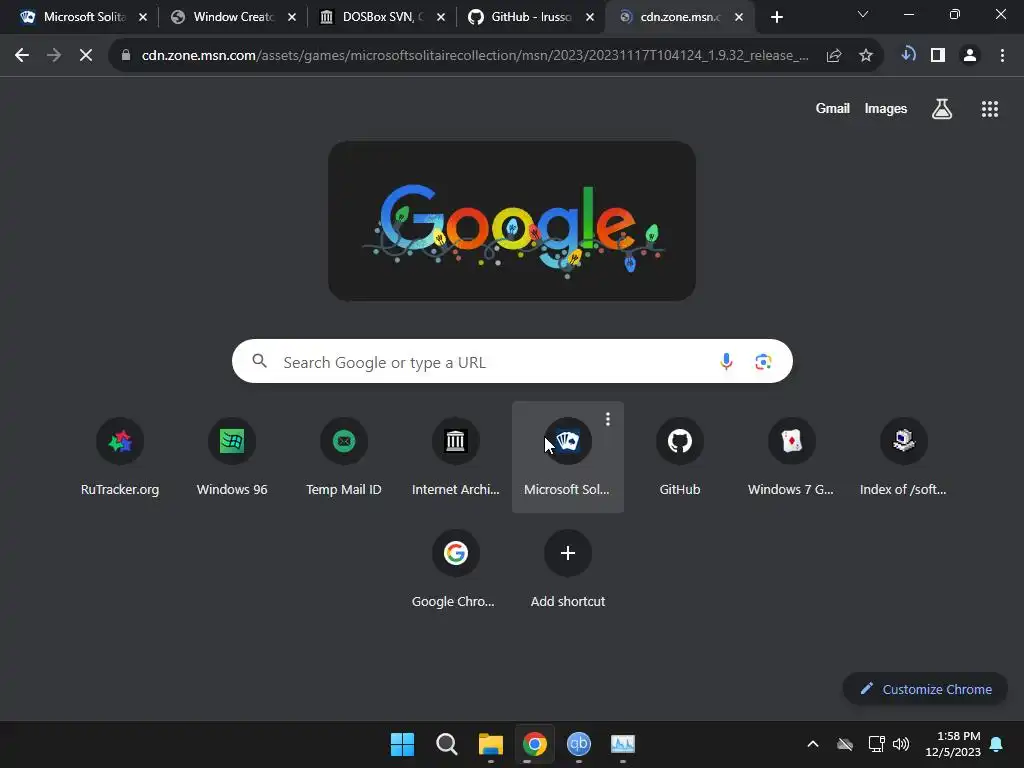
Task: Open the notifications bell icon
Action: point(997,744)
